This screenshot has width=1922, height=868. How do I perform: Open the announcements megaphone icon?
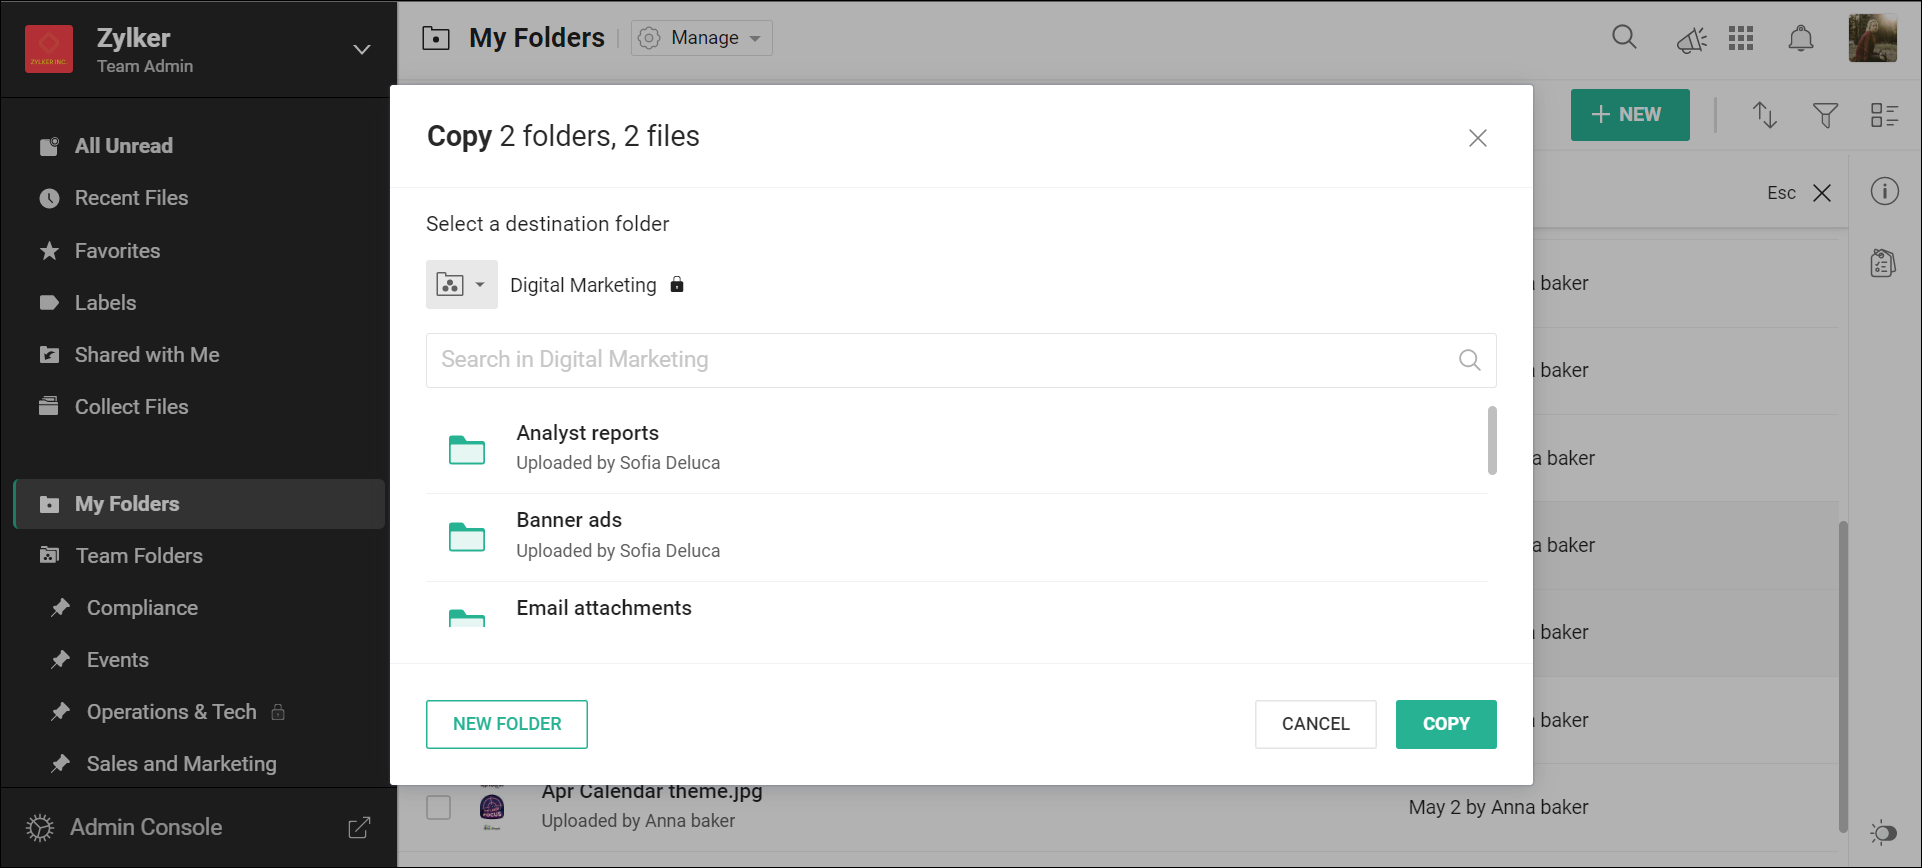coord(1691,40)
